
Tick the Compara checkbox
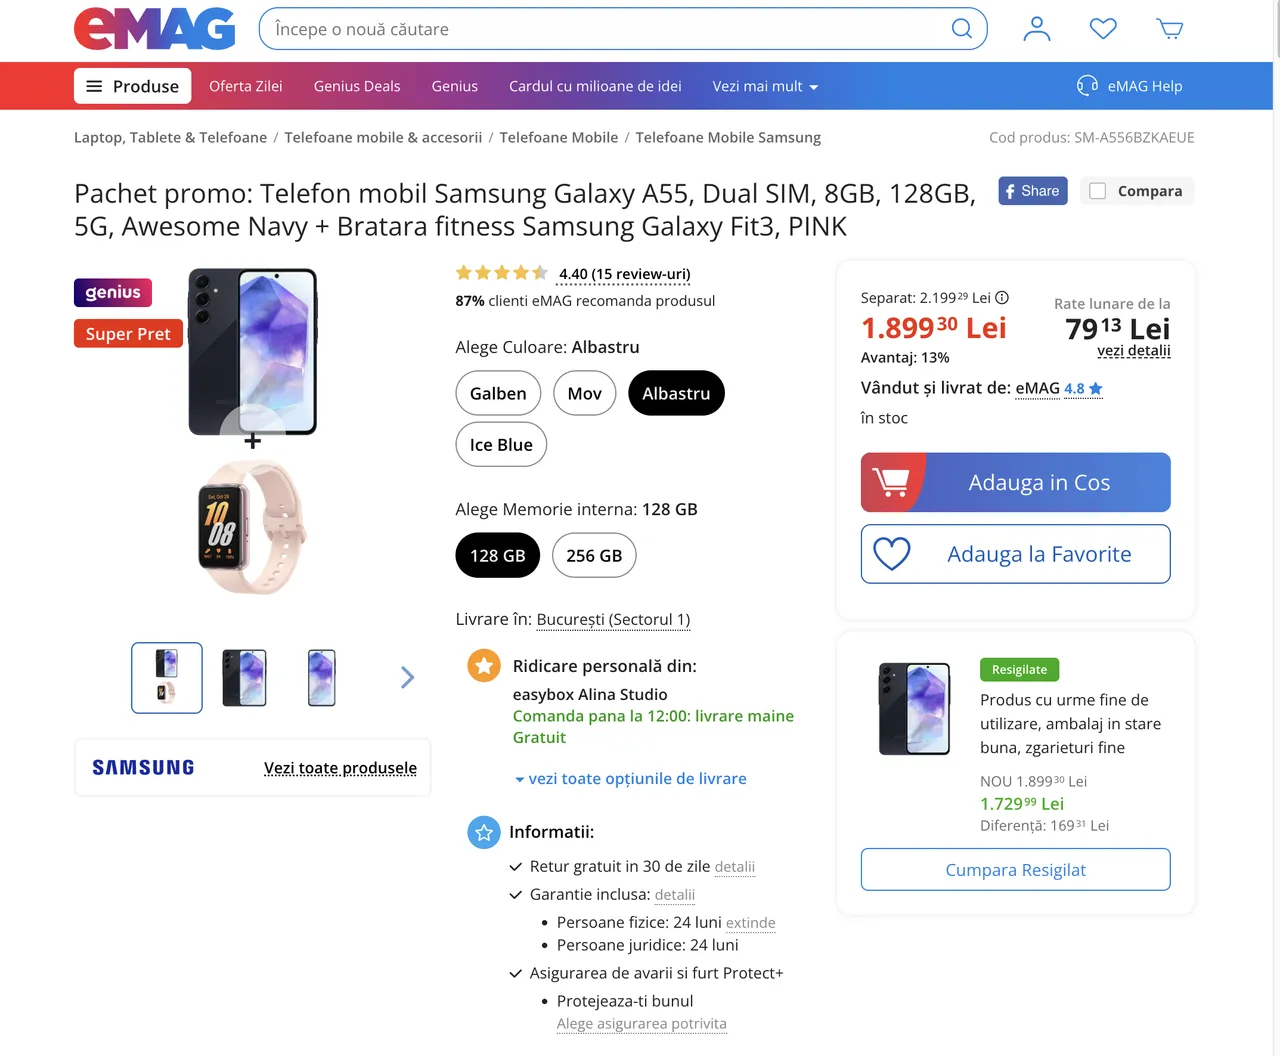point(1098,191)
